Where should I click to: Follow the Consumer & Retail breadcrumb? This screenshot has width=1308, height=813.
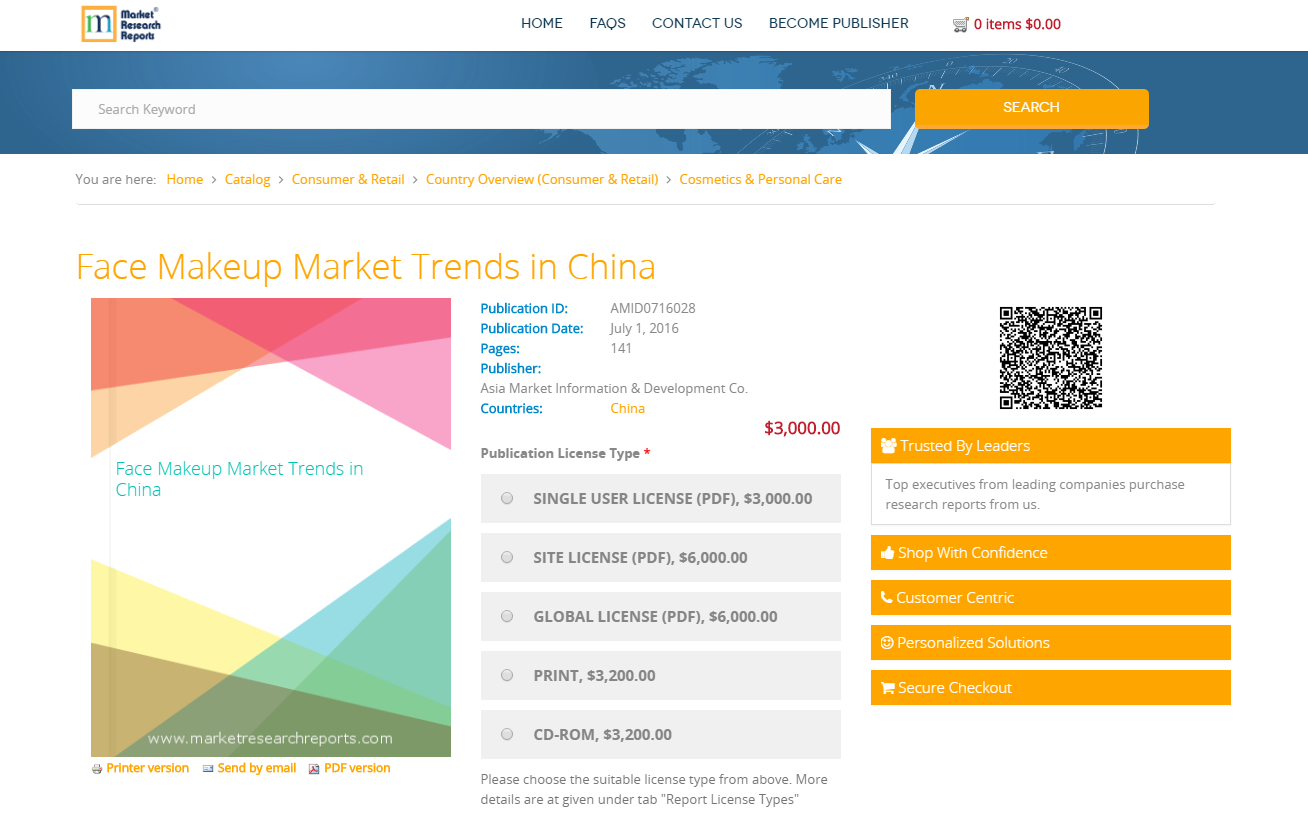(x=348, y=180)
